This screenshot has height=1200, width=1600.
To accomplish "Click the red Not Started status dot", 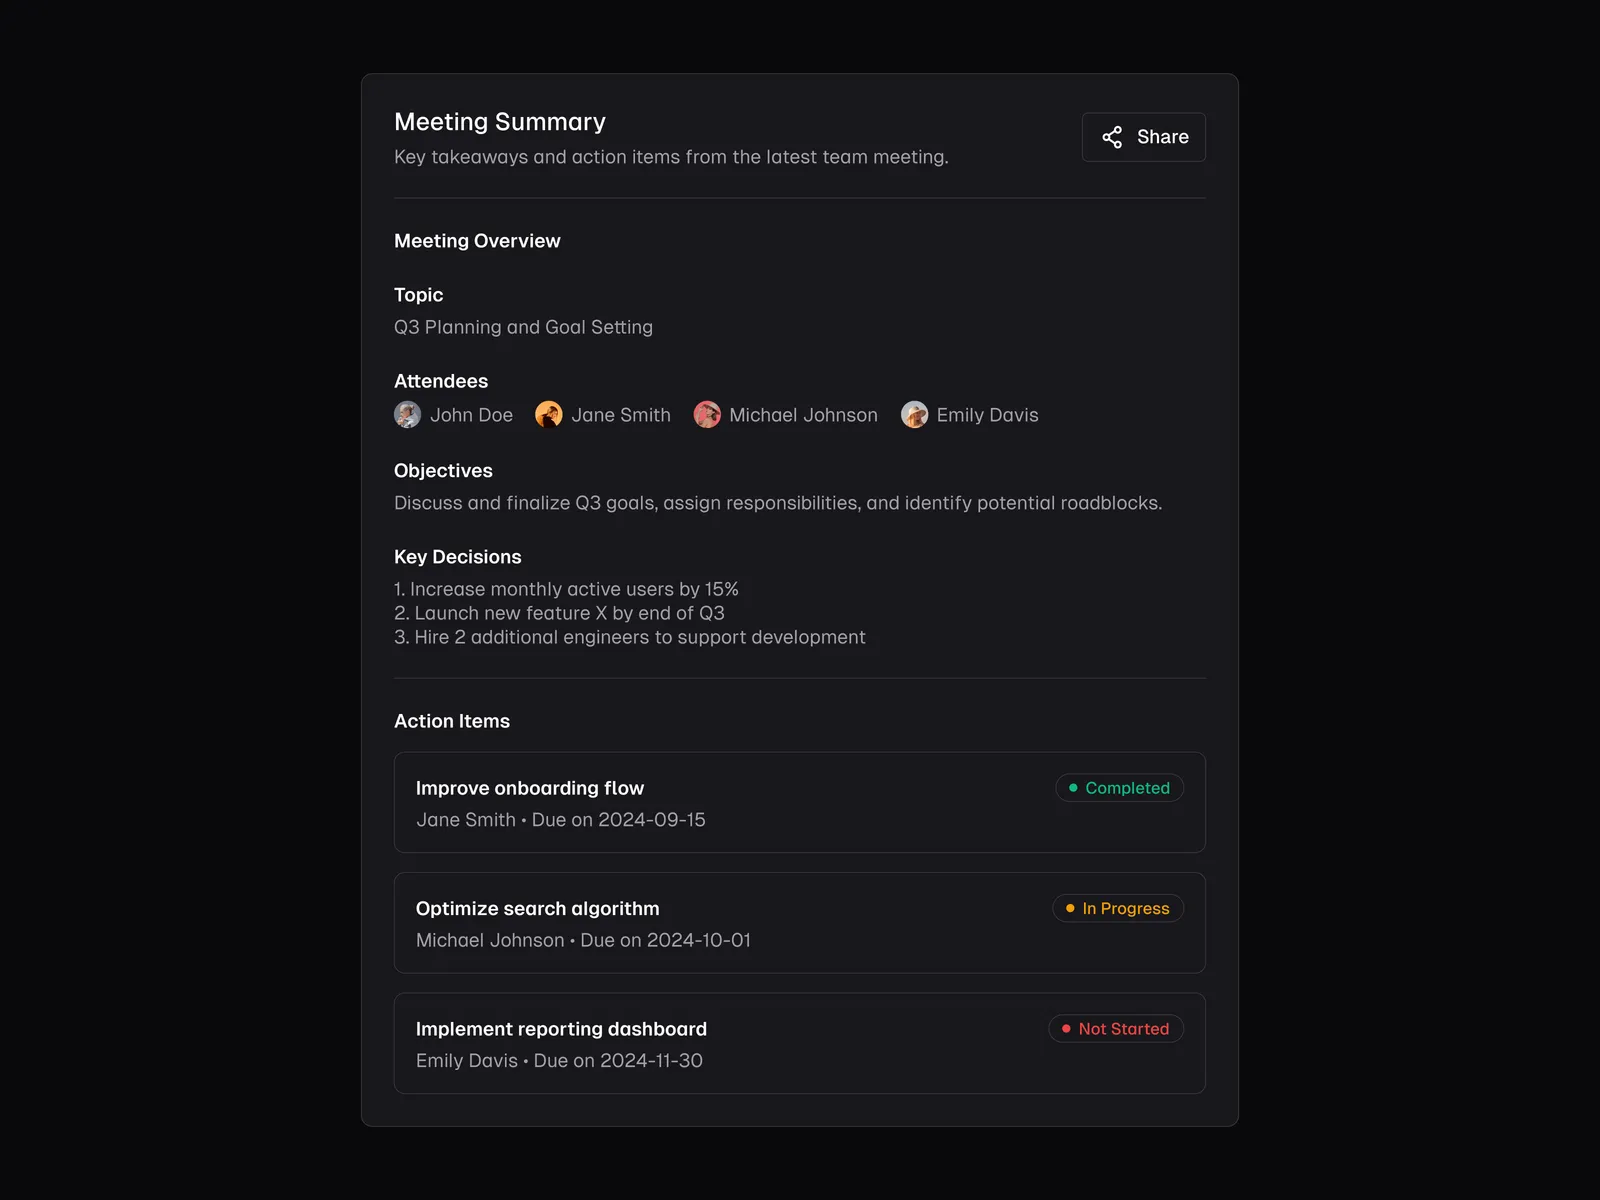I will (x=1066, y=1029).
